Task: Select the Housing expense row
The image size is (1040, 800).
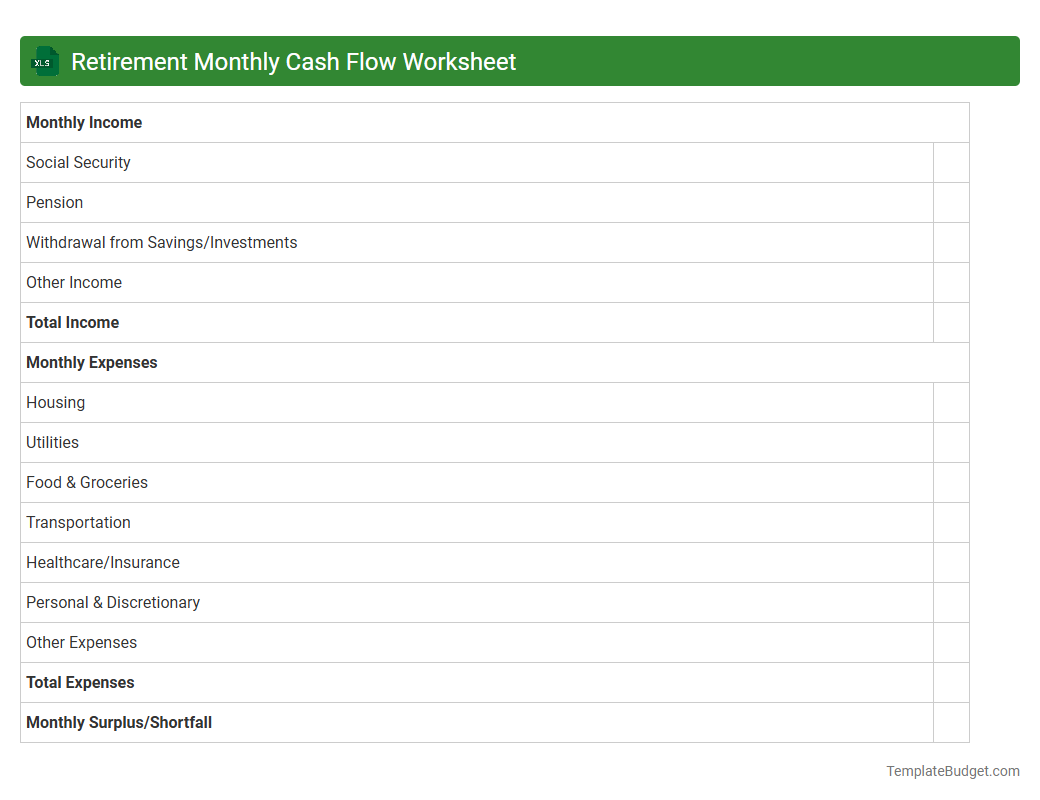Action: point(55,402)
